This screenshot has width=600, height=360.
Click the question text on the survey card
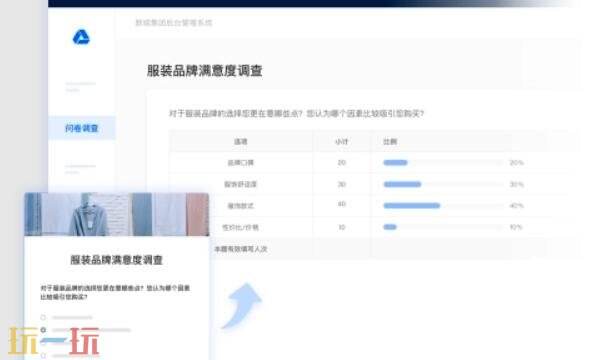115,292
